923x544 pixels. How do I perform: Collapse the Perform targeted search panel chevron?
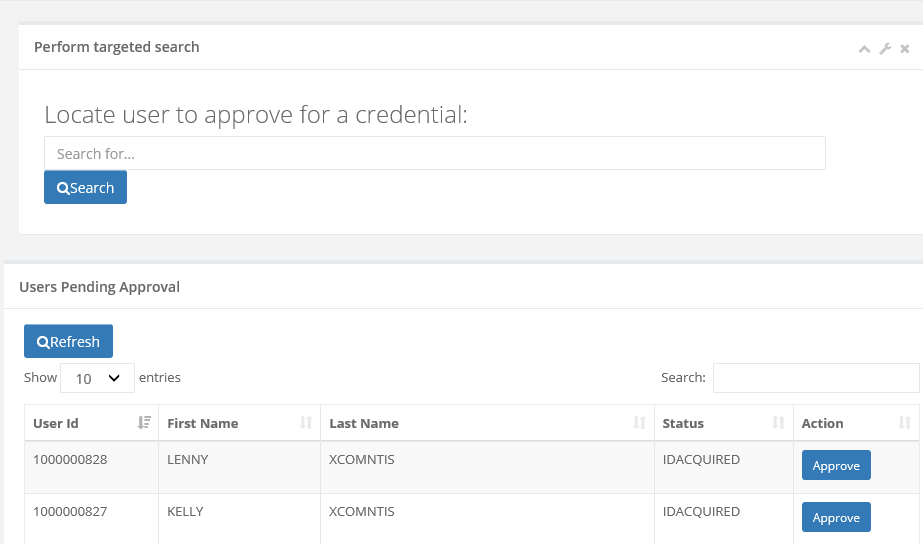tap(864, 48)
